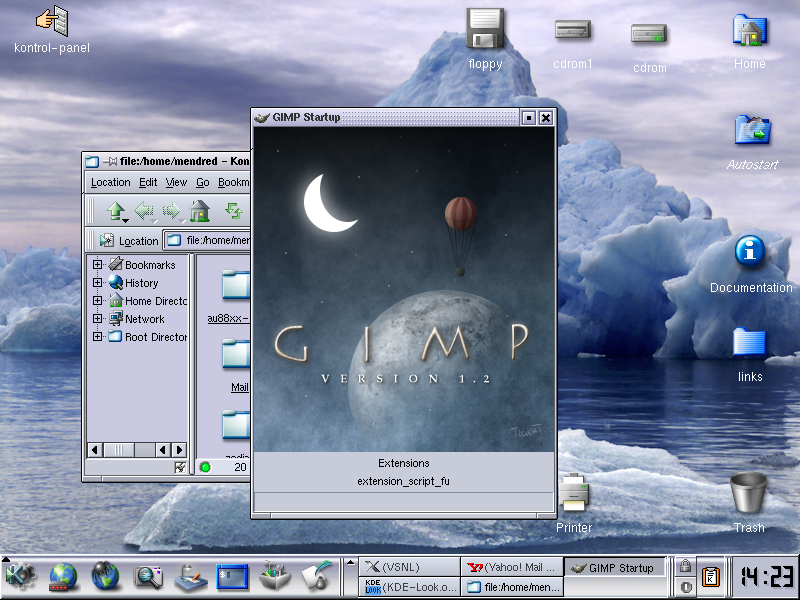Switch to the Yahoo! Mail taskbar entry
This screenshot has width=800, height=600.
[512, 567]
